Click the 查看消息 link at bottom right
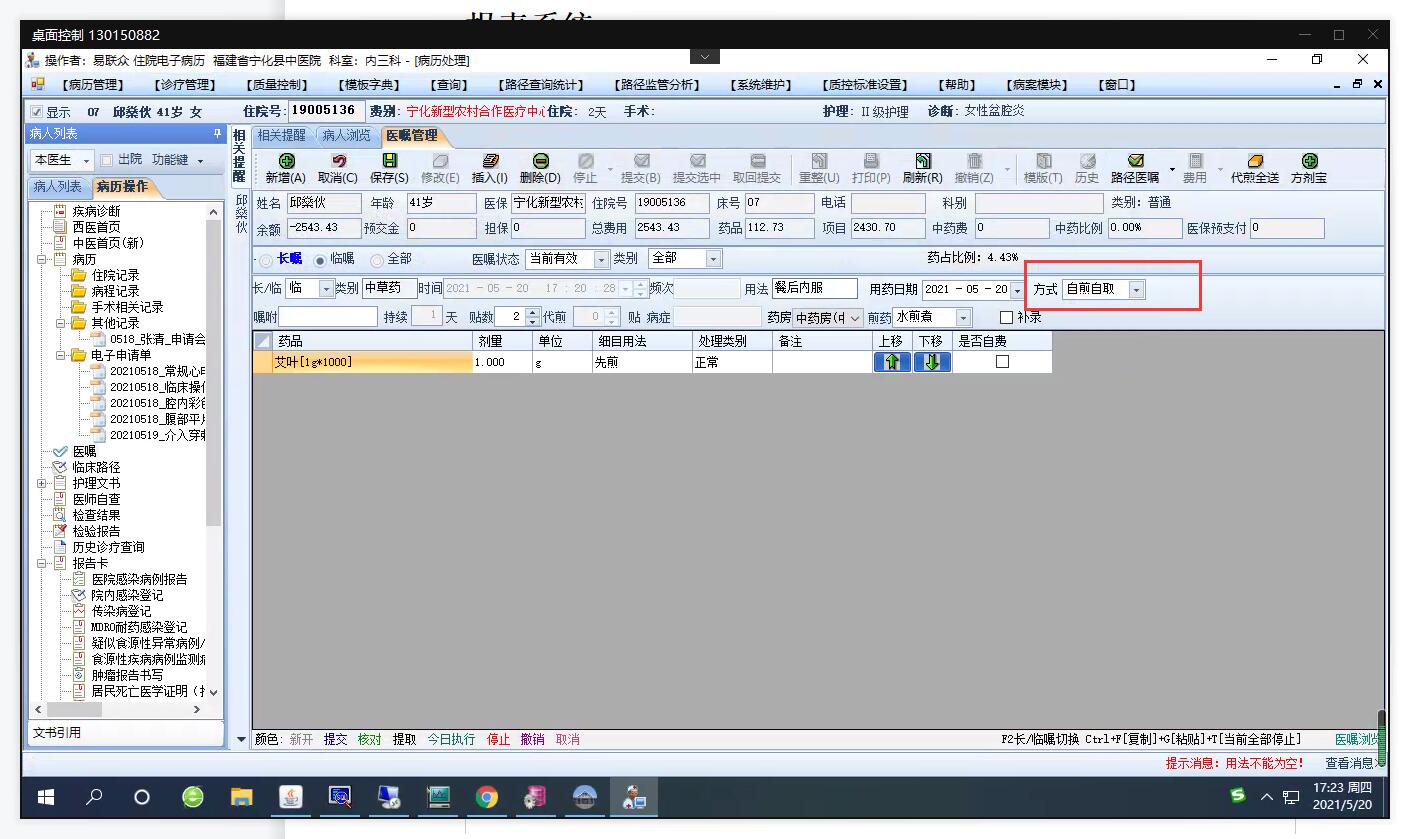The width and height of the screenshot is (1410, 839). coord(1350,763)
